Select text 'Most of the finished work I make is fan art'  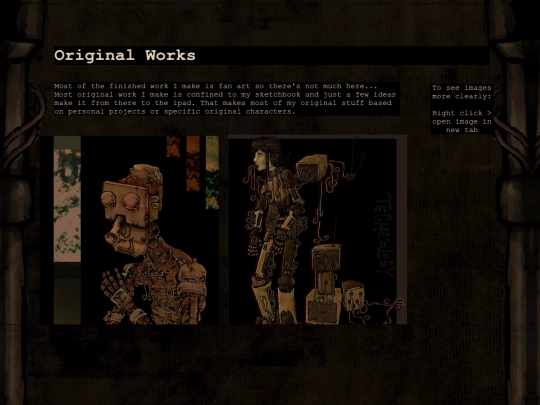pyautogui.click(x=152, y=86)
